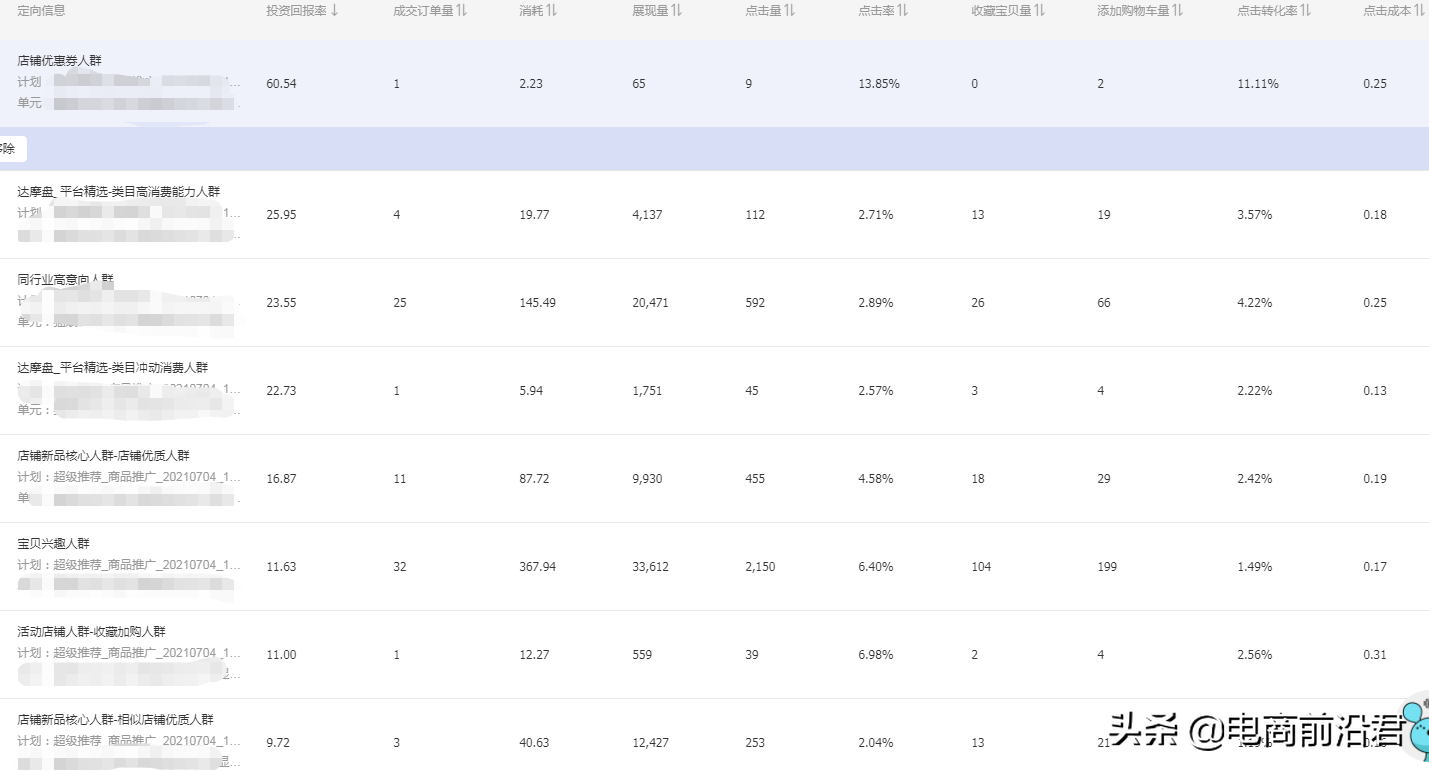This screenshot has width=1429, height=771.
Task: Click the partially visible 移除 button
Action: pyautogui.click(x=11, y=149)
